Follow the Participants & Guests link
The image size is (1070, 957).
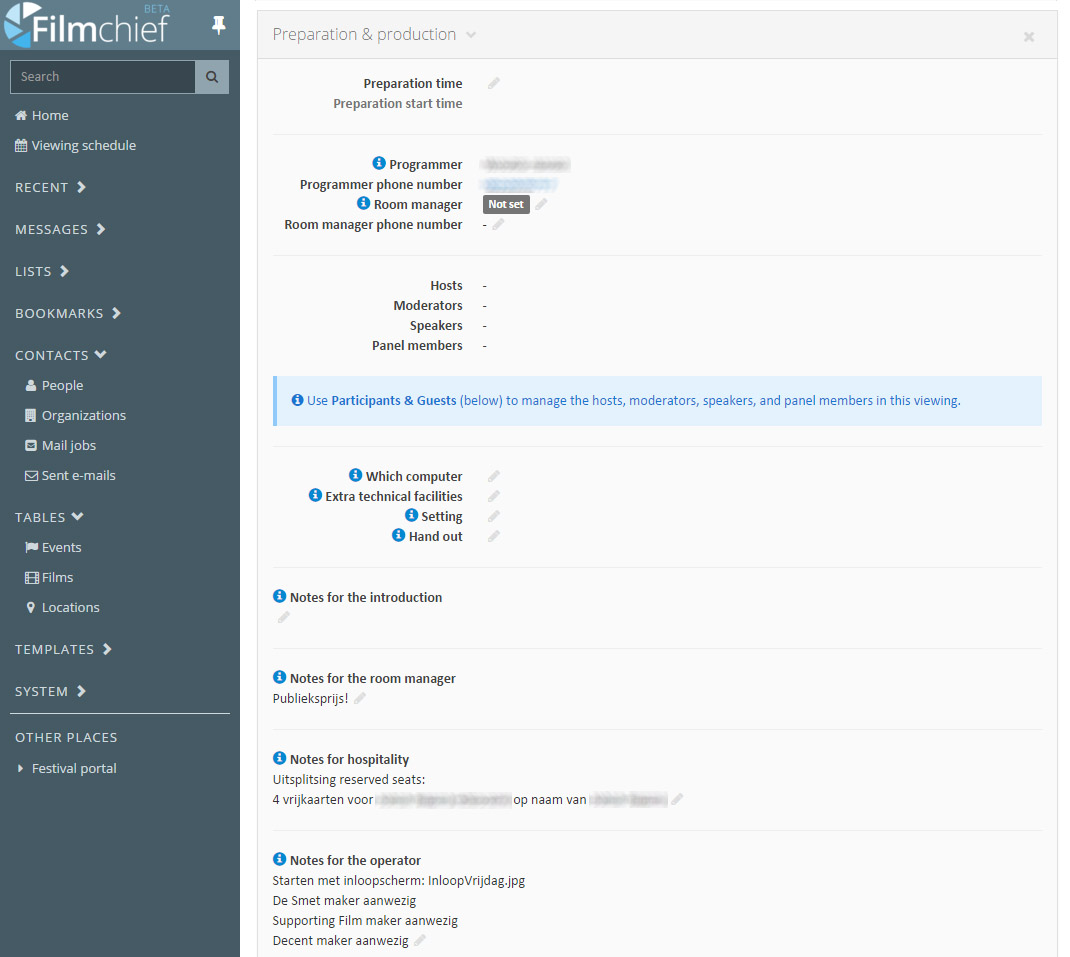click(x=393, y=401)
